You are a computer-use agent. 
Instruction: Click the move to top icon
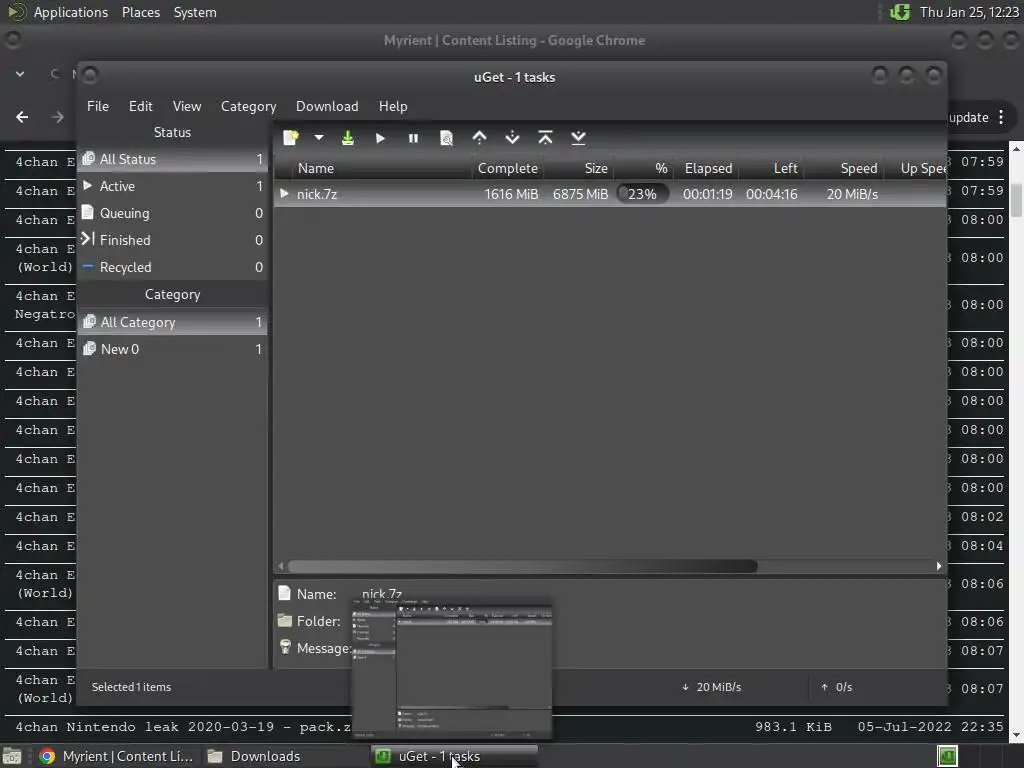545,138
